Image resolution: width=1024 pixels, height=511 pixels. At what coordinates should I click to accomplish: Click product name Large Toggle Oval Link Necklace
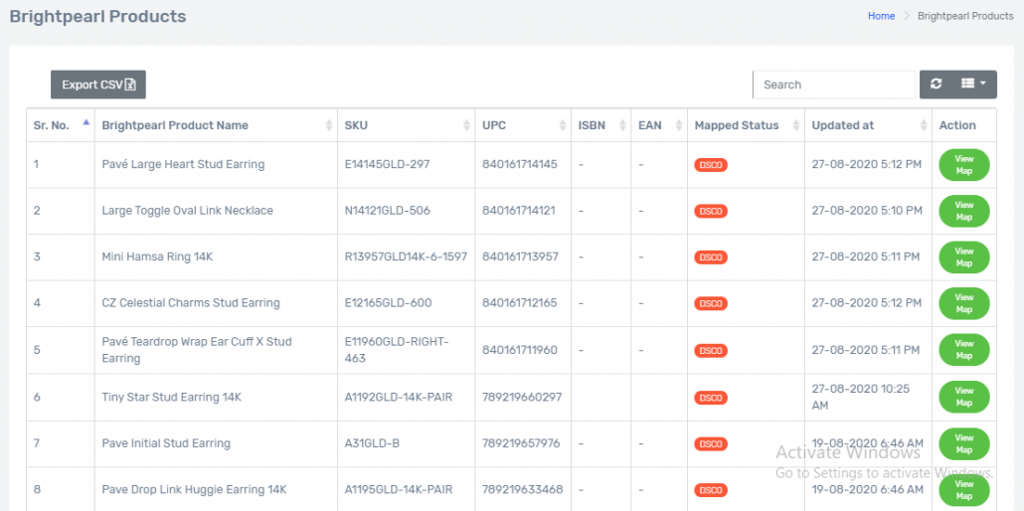(x=187, y=211)
